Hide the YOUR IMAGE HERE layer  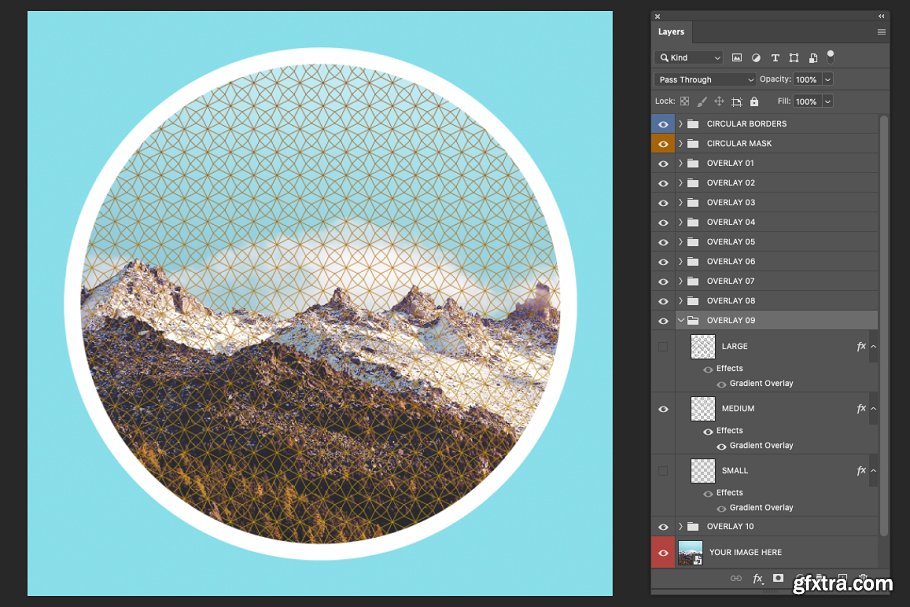tap(663, 552)
